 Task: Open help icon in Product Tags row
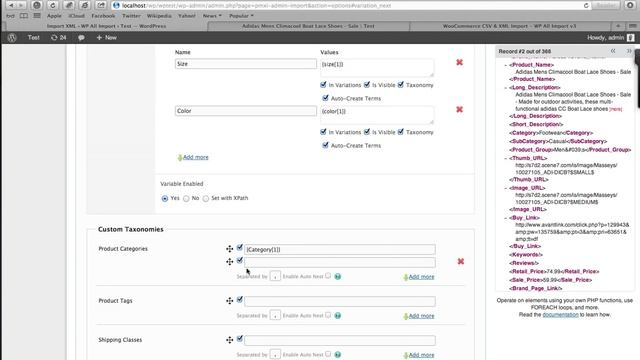click(x=338, y=316)
